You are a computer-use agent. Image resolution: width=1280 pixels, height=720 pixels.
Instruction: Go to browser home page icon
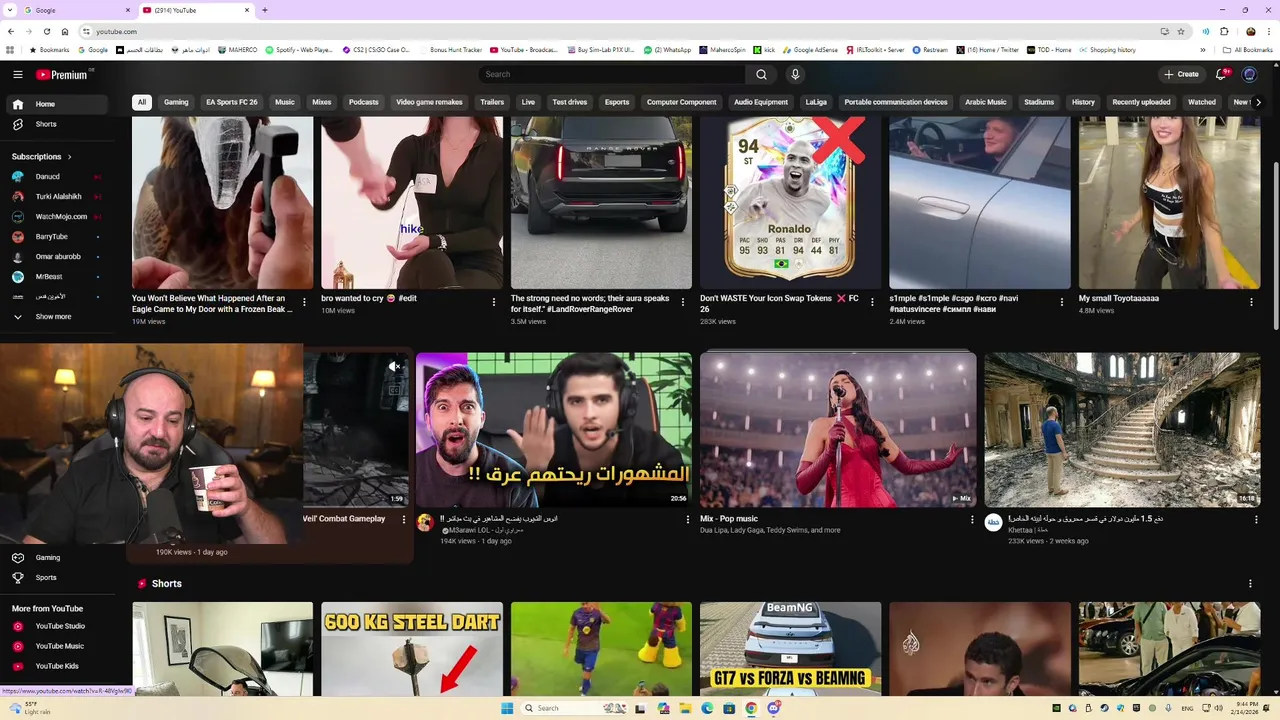[65, 31]
